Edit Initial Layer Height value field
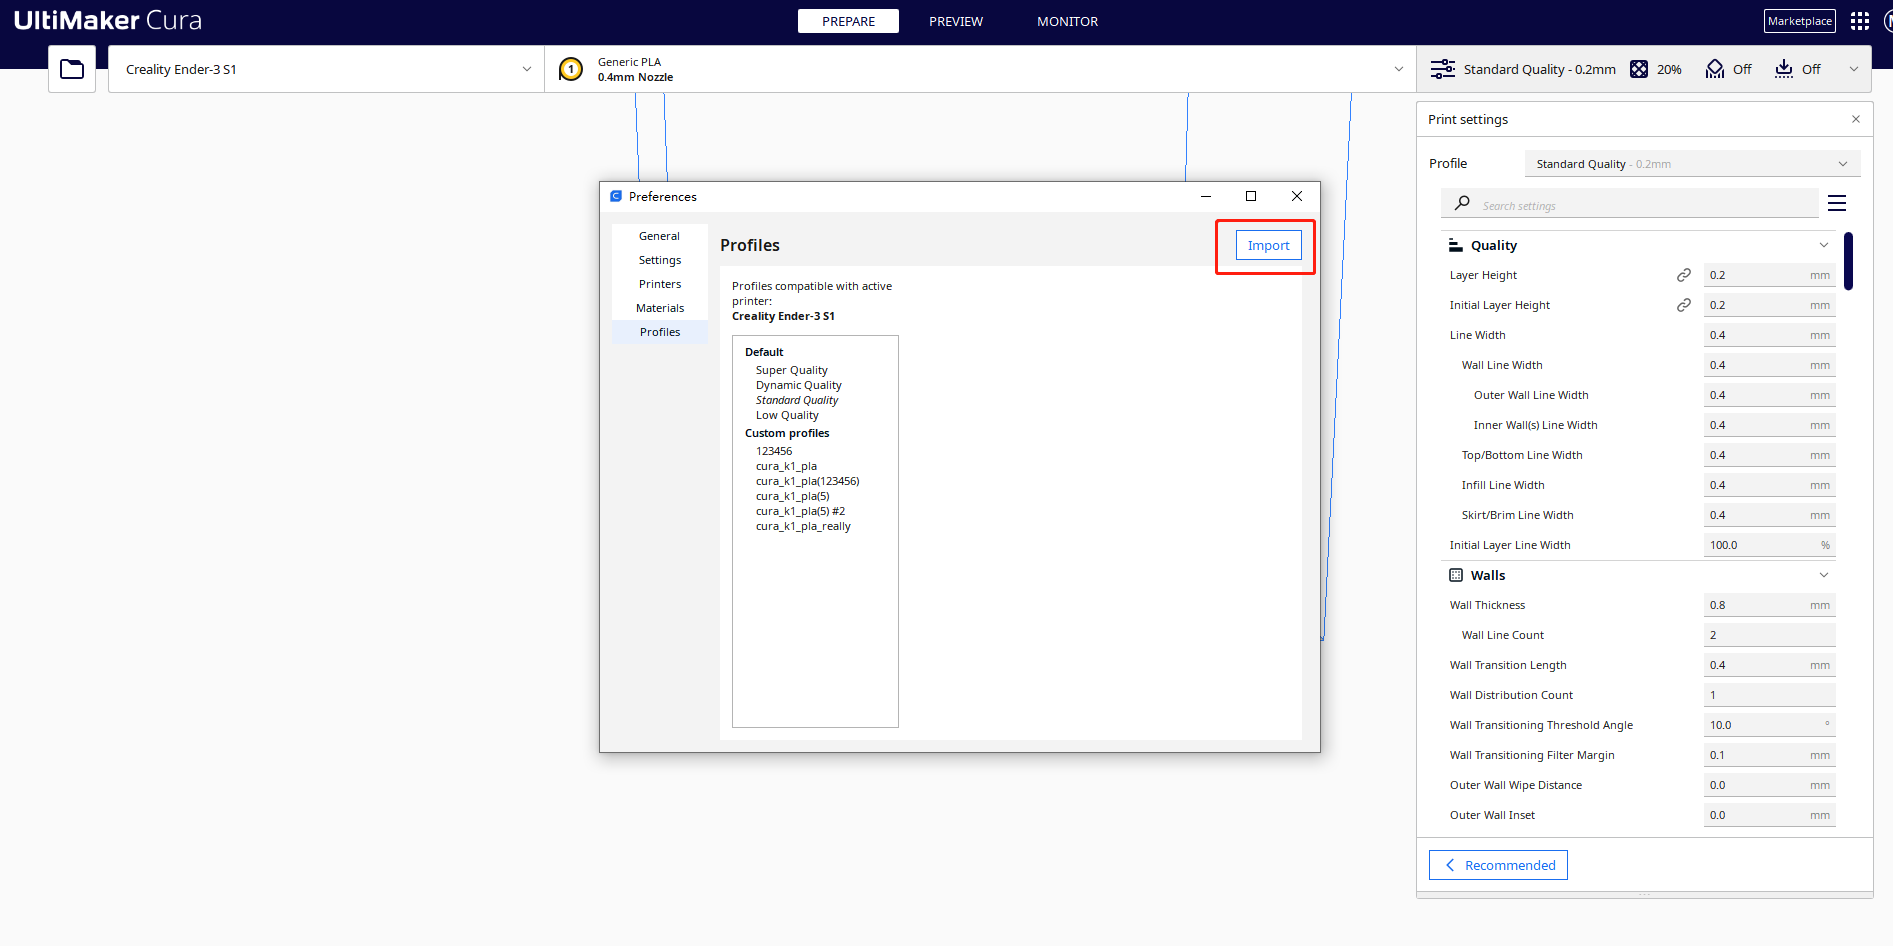The width and height of the screenshot is (1893, 946). click(x=1770, y=305)
